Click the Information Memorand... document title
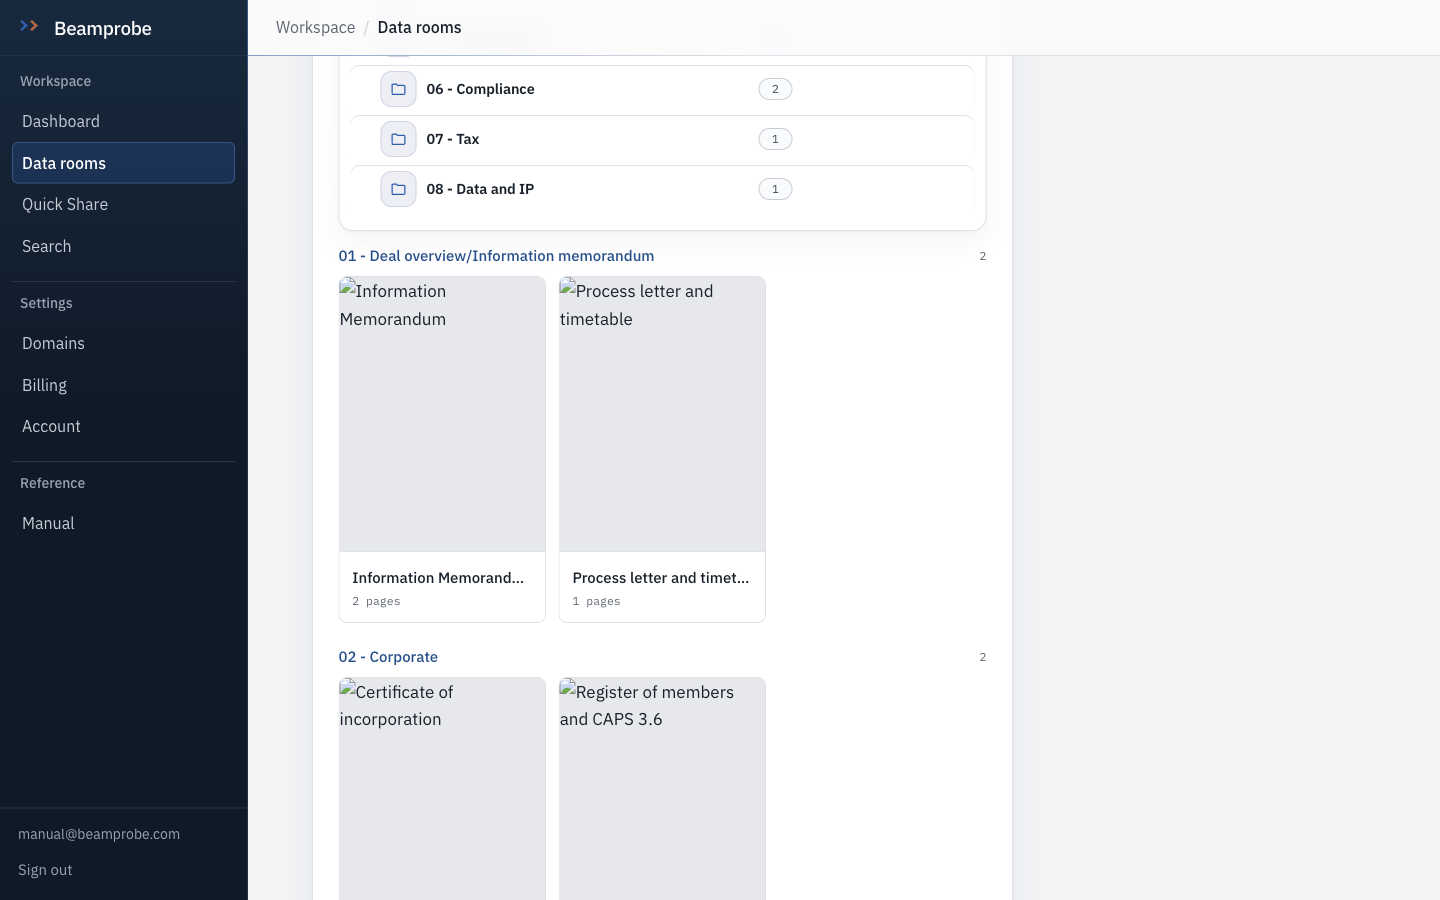The height and width of the screenshot is (900, 1440). click(438, 578)
